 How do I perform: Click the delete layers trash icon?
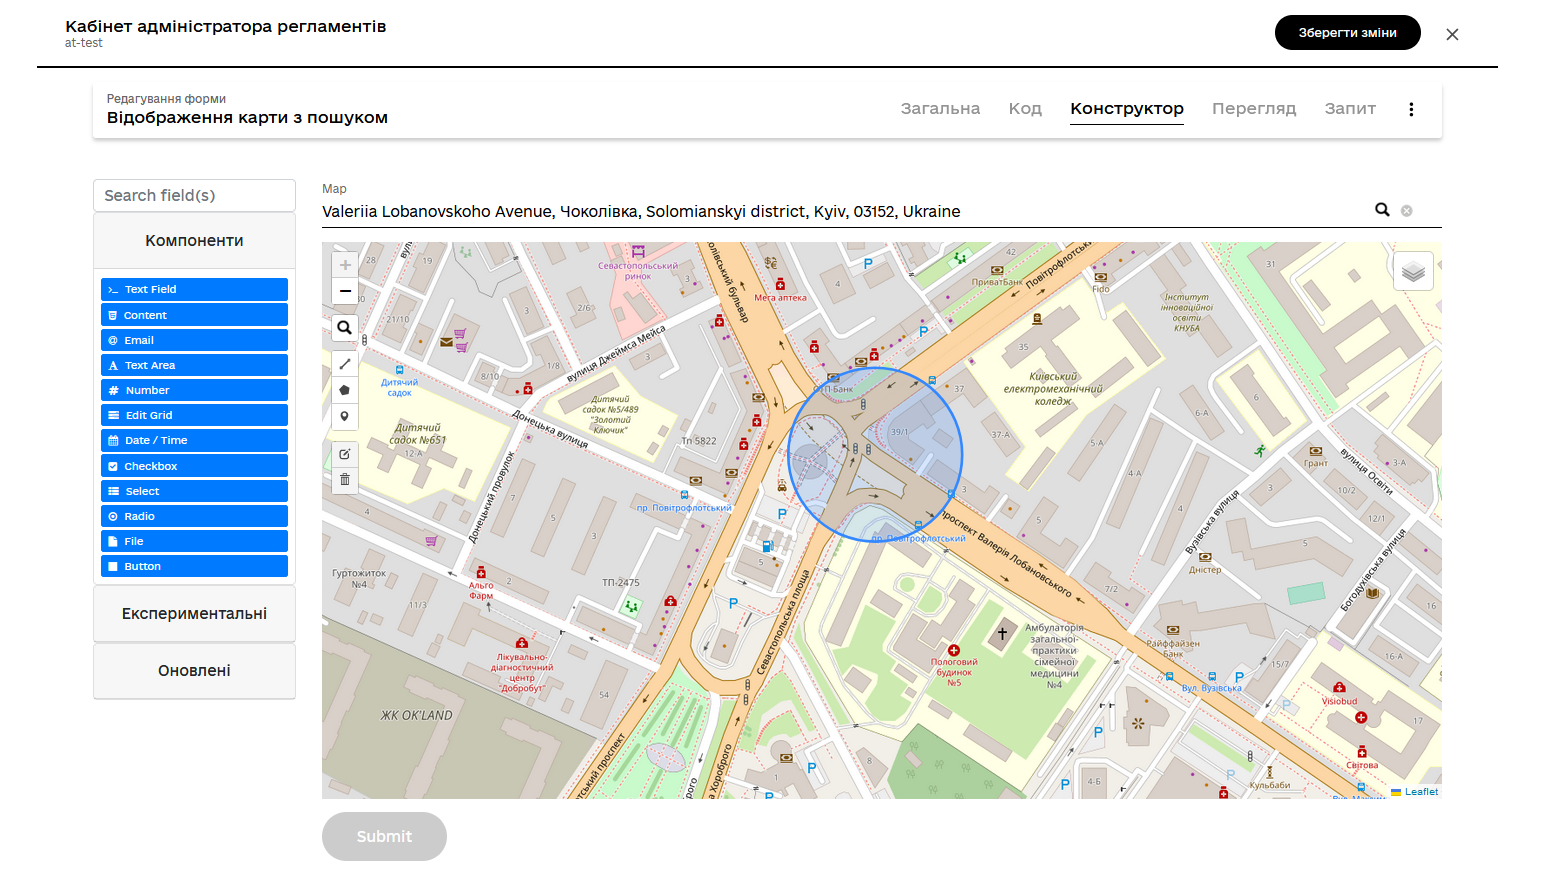[x=345, y=480]
